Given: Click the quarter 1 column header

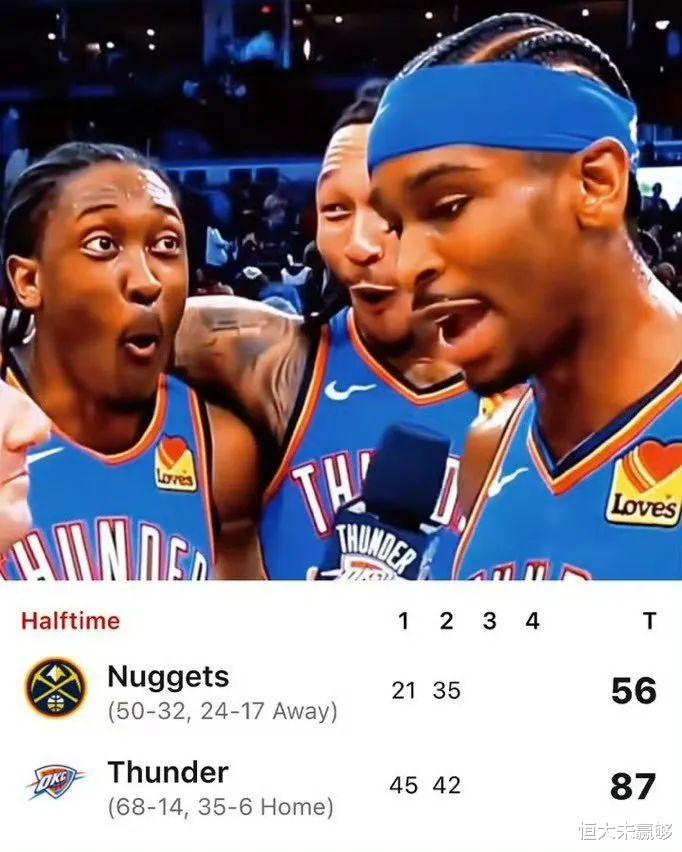Looking at the screenshot, I should (403, 621).
